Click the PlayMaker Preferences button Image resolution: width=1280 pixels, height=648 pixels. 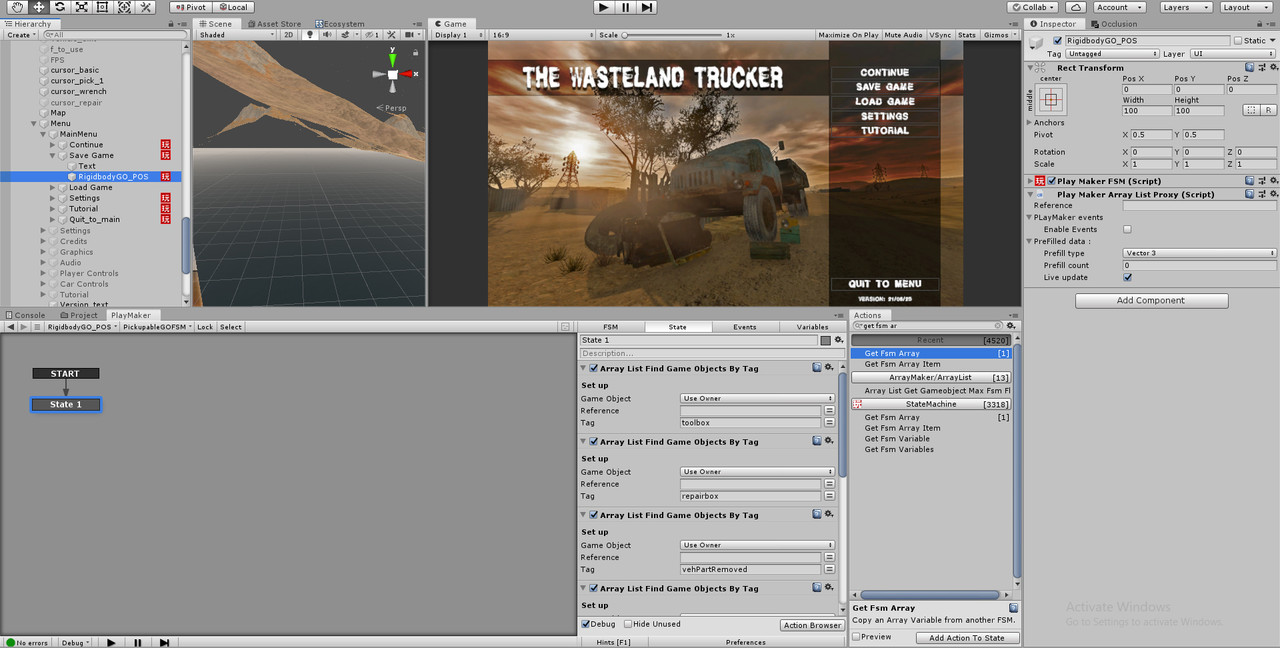pos(746,642)
